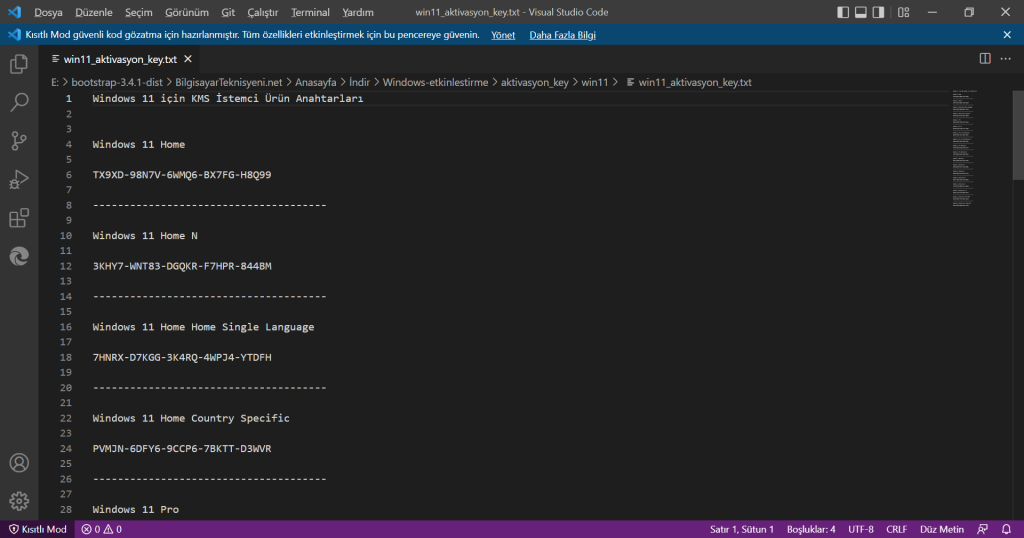The width and height of the screenshot is (1024, 538).
Task: Open the Run and Debug view
Action: [19, 179]
